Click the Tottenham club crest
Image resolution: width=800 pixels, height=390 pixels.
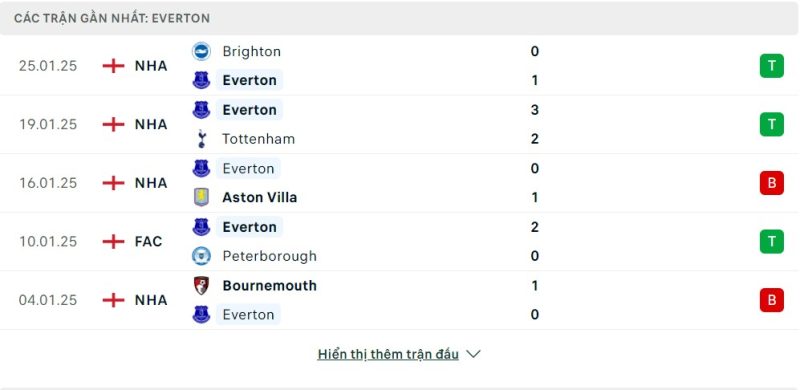201,139
